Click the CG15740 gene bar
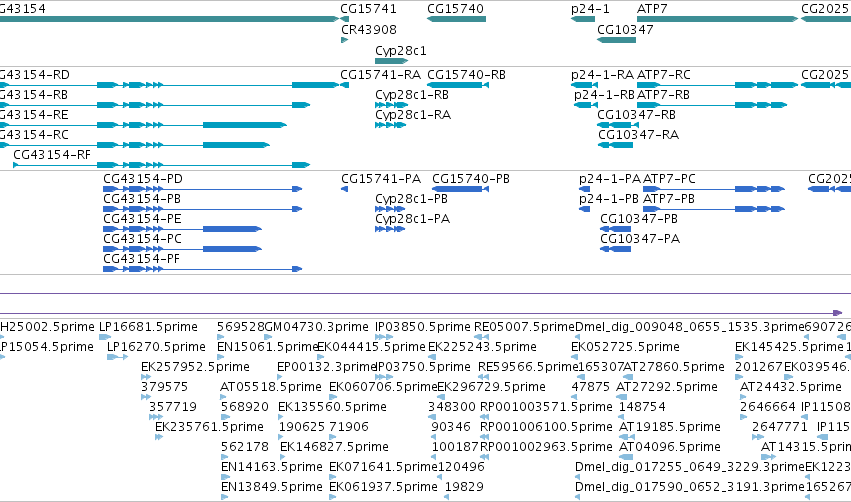This screenshot has height=502, width=851. (456, 19)
